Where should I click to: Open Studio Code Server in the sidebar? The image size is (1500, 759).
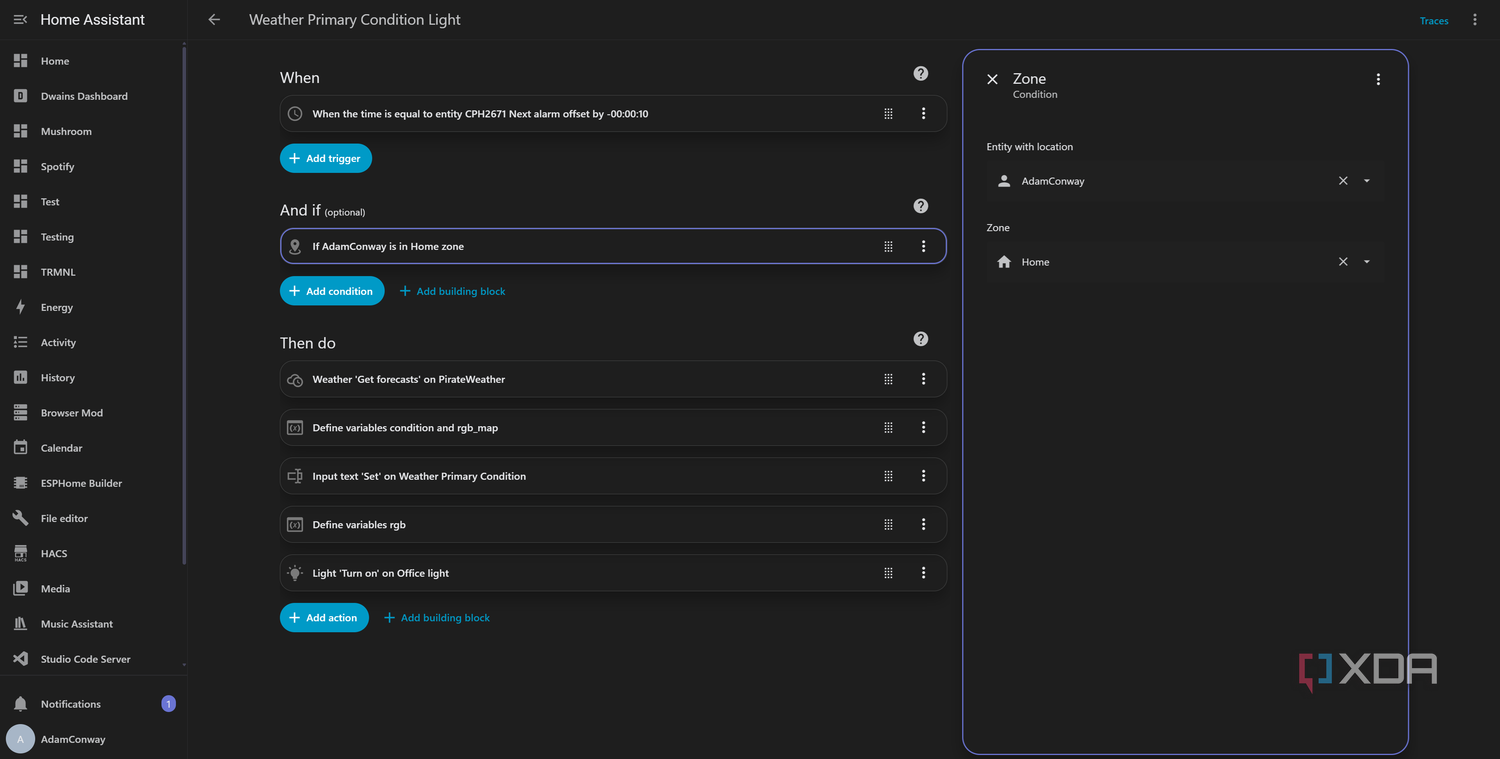[x=92, y=659]
